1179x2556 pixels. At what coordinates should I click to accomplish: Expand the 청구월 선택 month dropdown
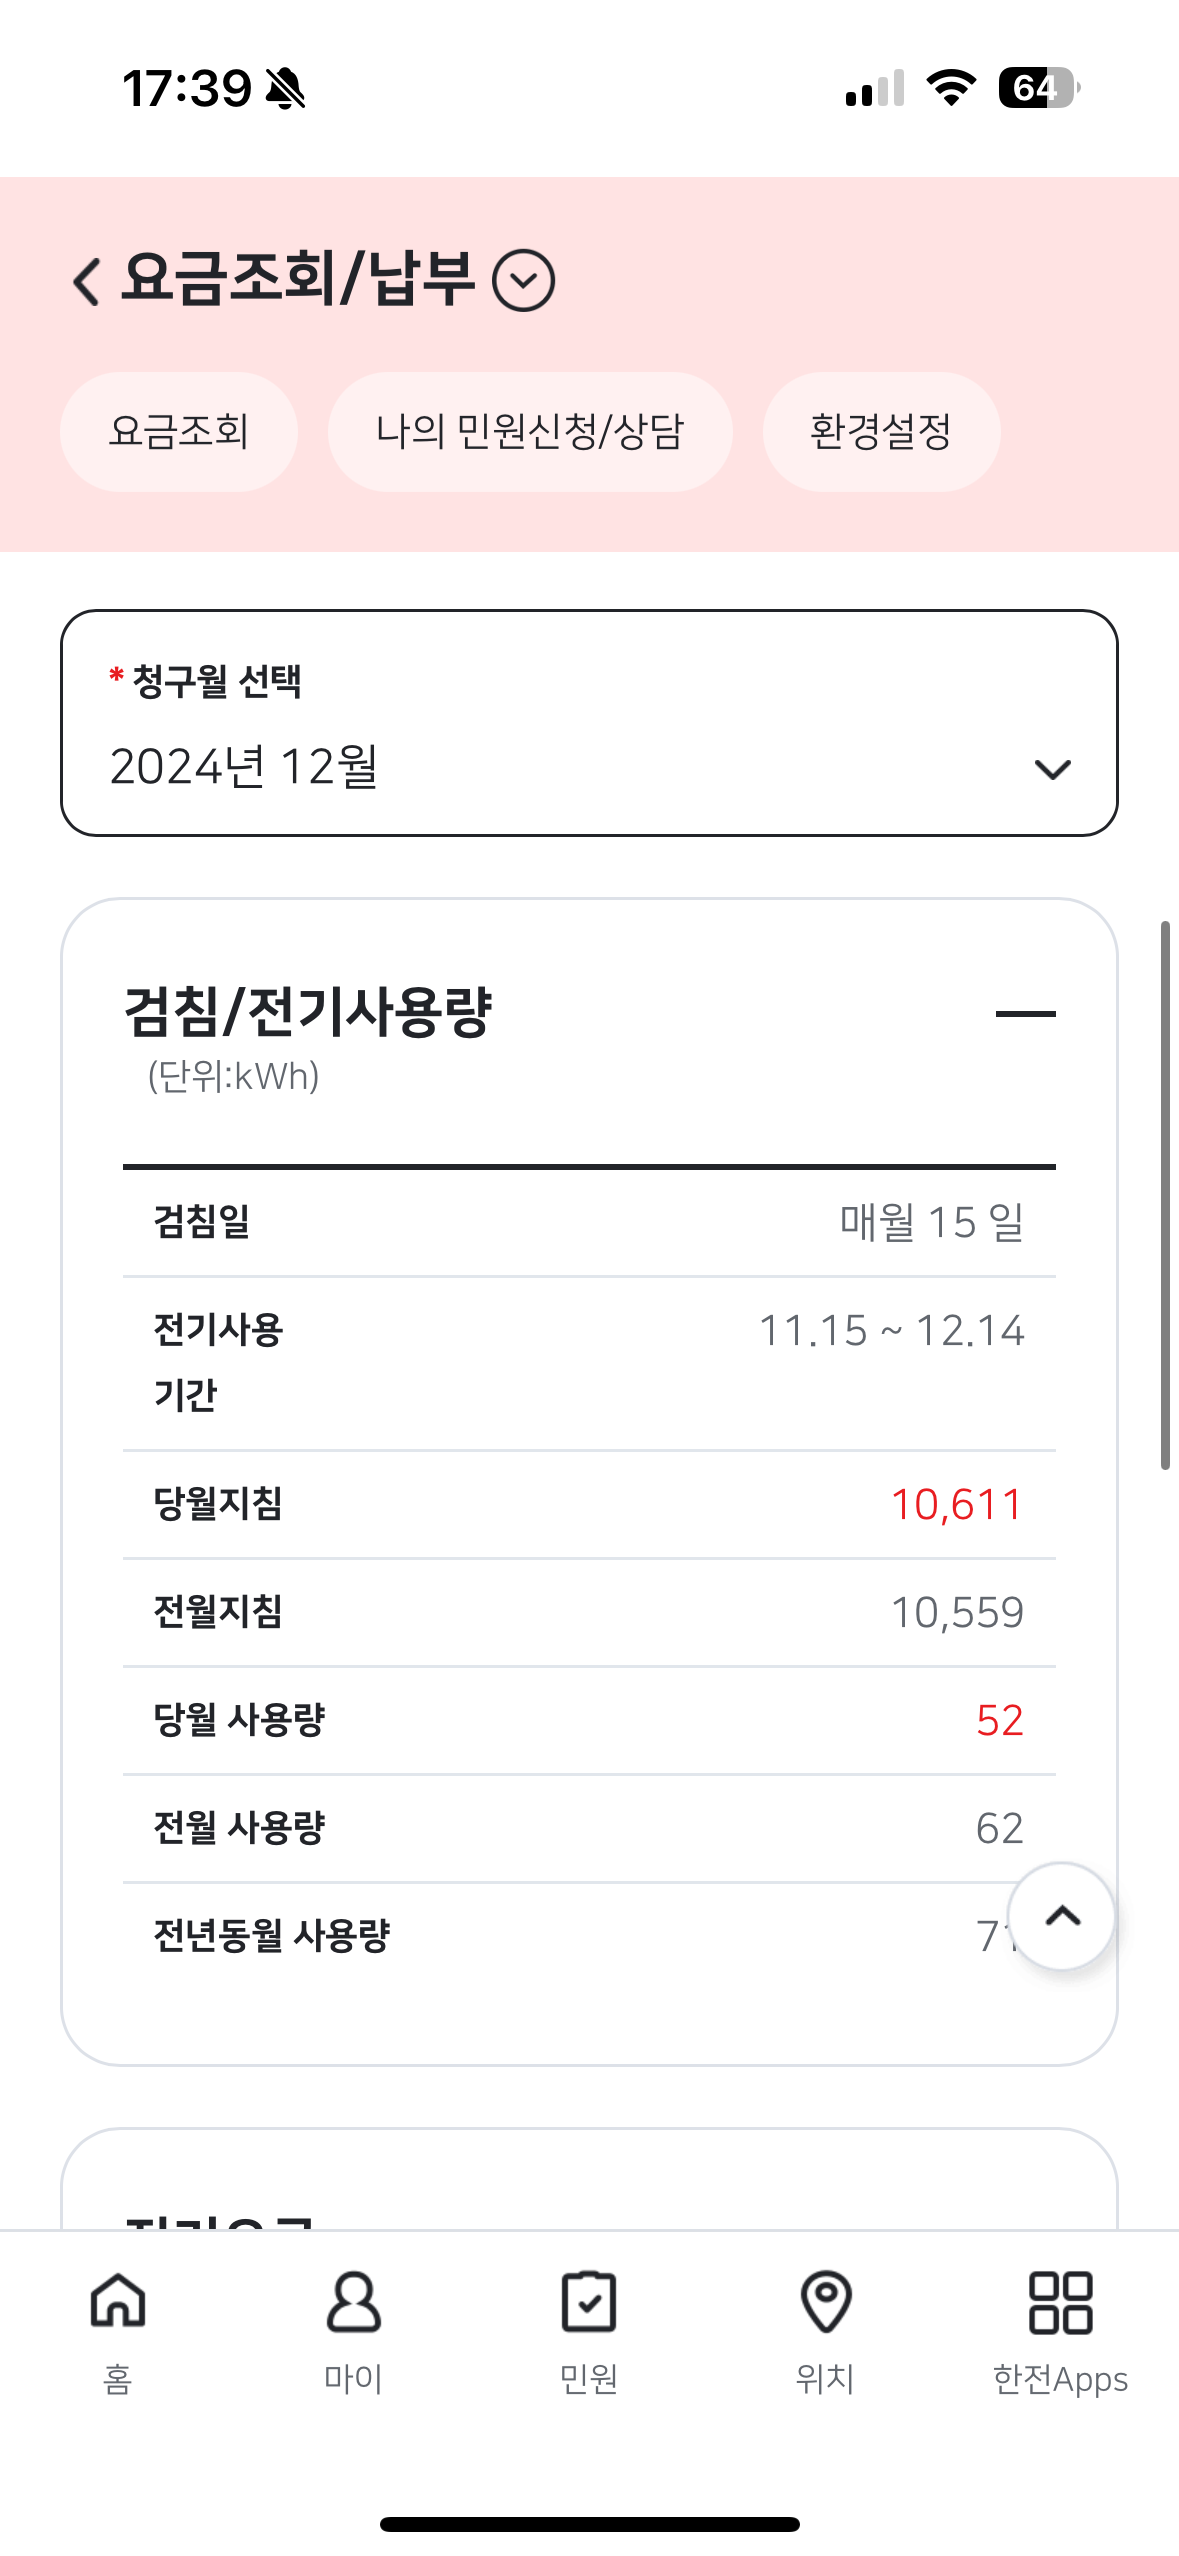coord(1052,769)
